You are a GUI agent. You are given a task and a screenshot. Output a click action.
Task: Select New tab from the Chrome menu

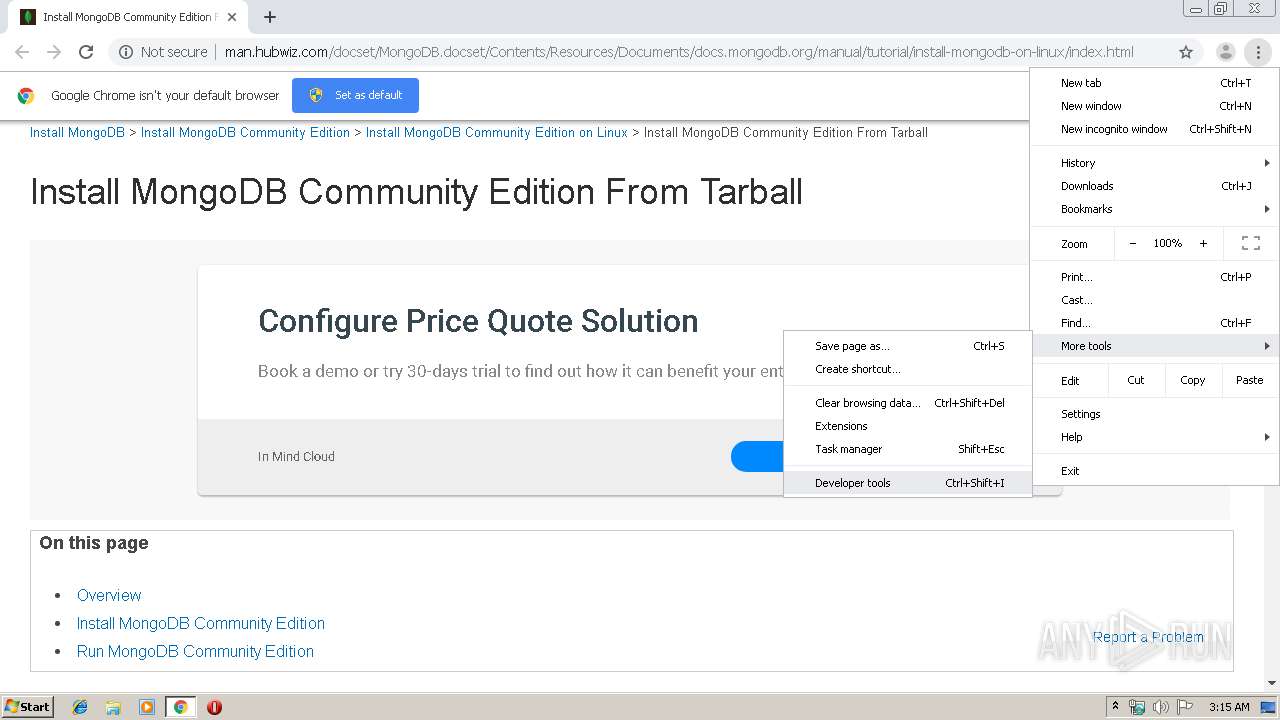click(x=1155, y=83)
